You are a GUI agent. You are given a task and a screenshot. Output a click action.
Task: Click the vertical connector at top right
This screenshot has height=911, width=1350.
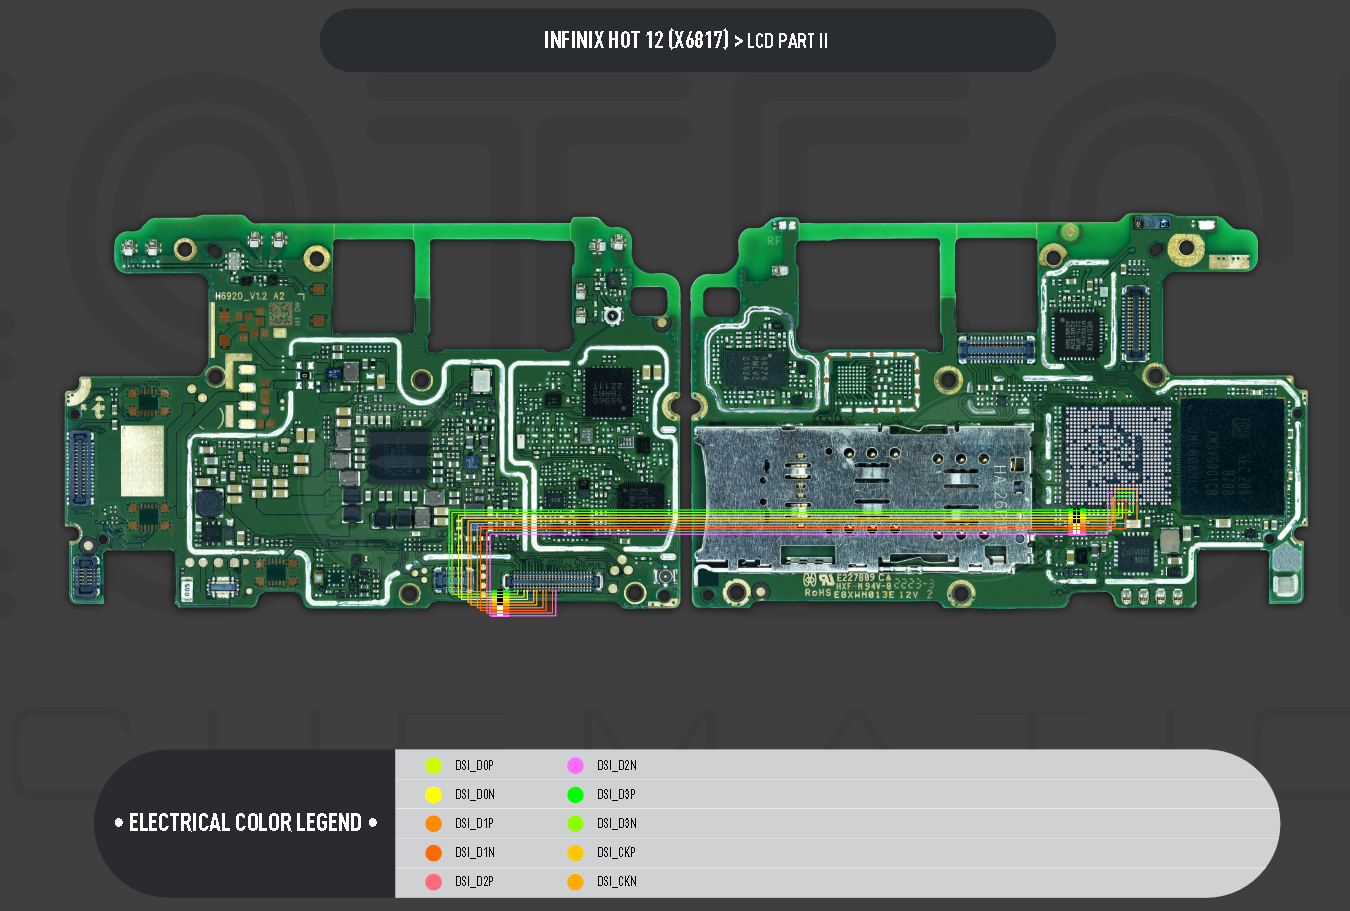1135,324
